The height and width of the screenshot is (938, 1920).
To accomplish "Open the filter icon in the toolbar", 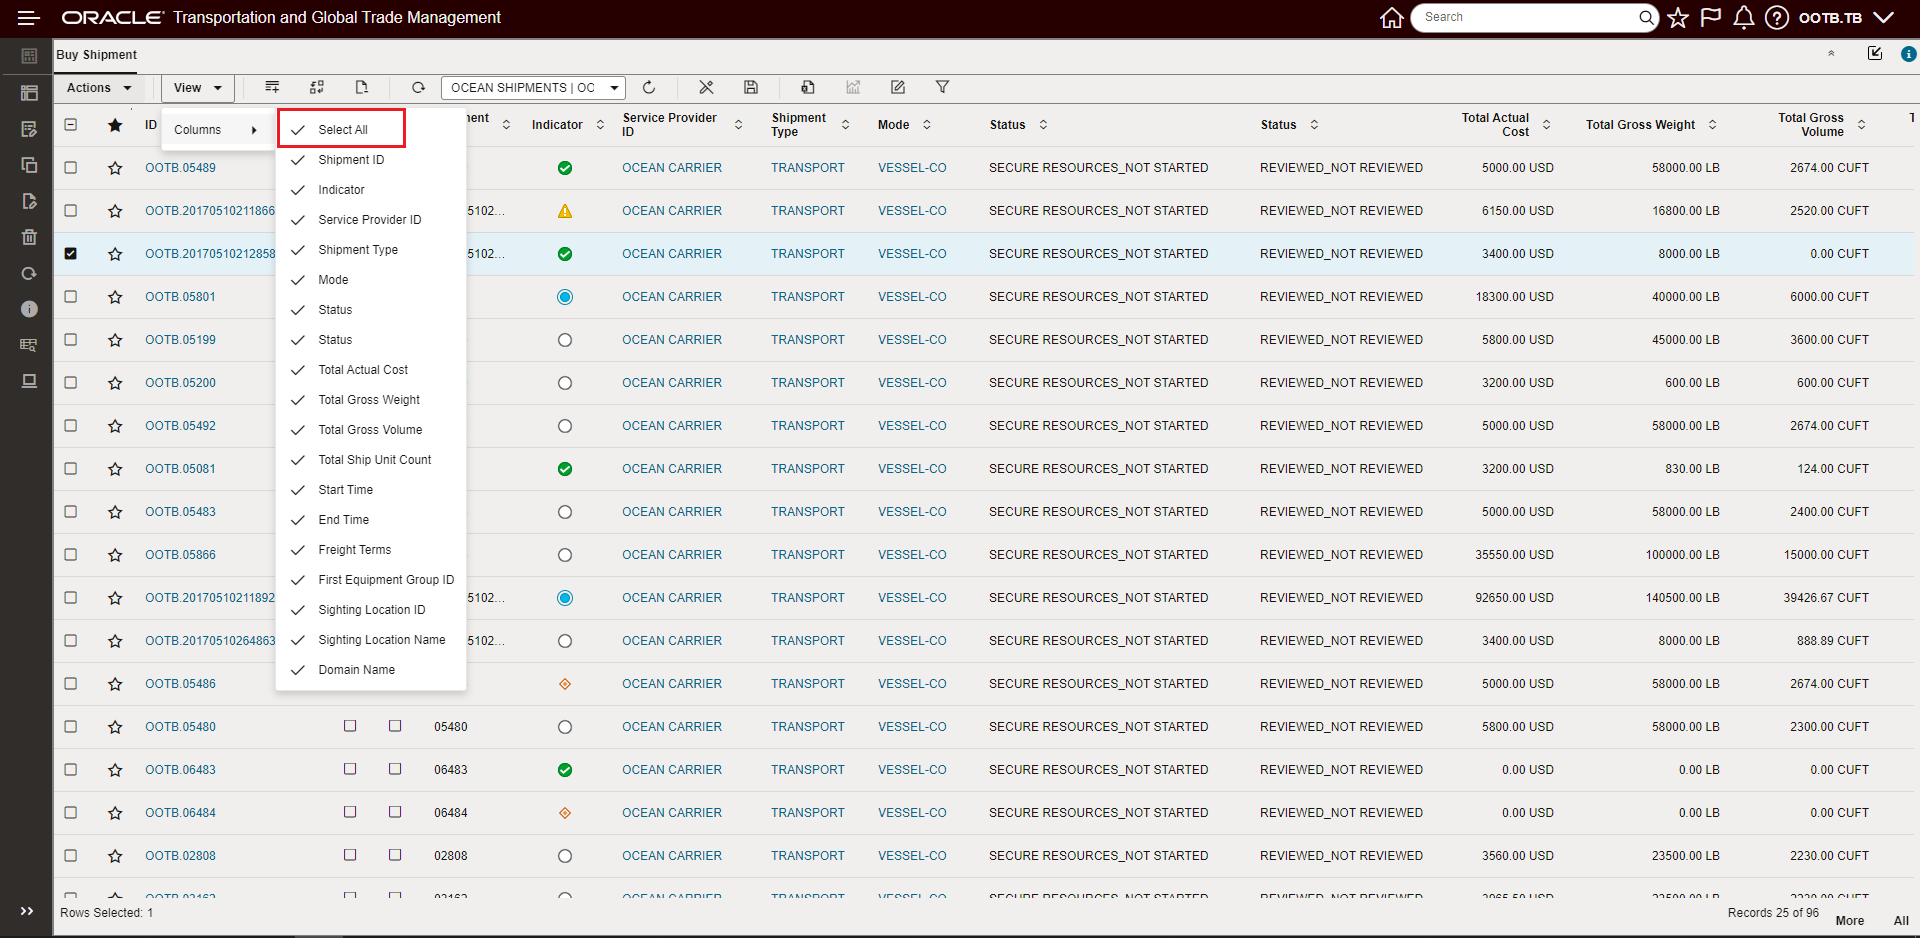I will [x=942, y=88].
